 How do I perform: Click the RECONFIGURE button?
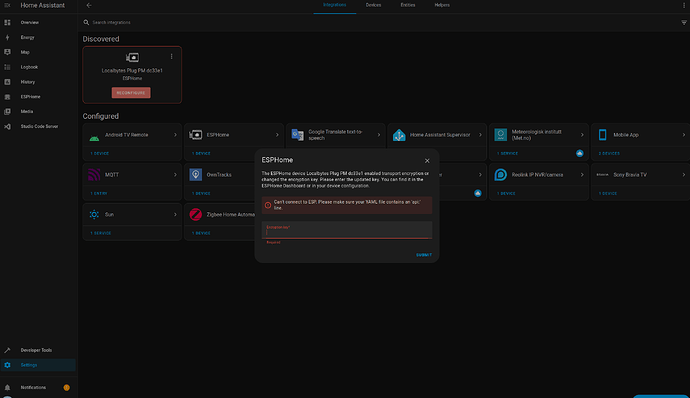tap(131, 93)
